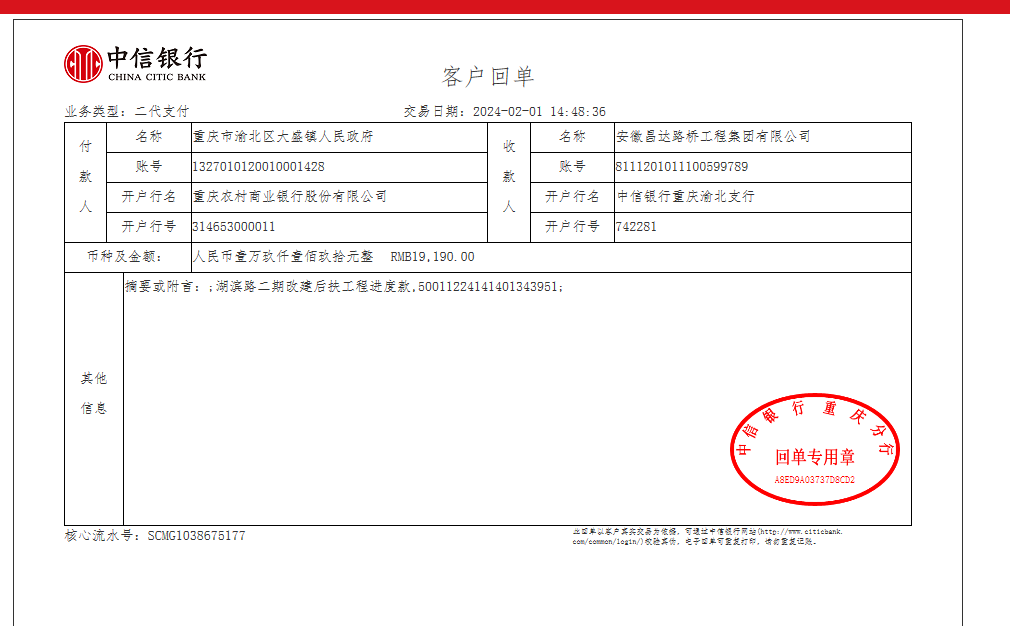Click the 客户回单 title heading
The width and height of the screenshot is (1010, 626).
click(x=488, y=76)
